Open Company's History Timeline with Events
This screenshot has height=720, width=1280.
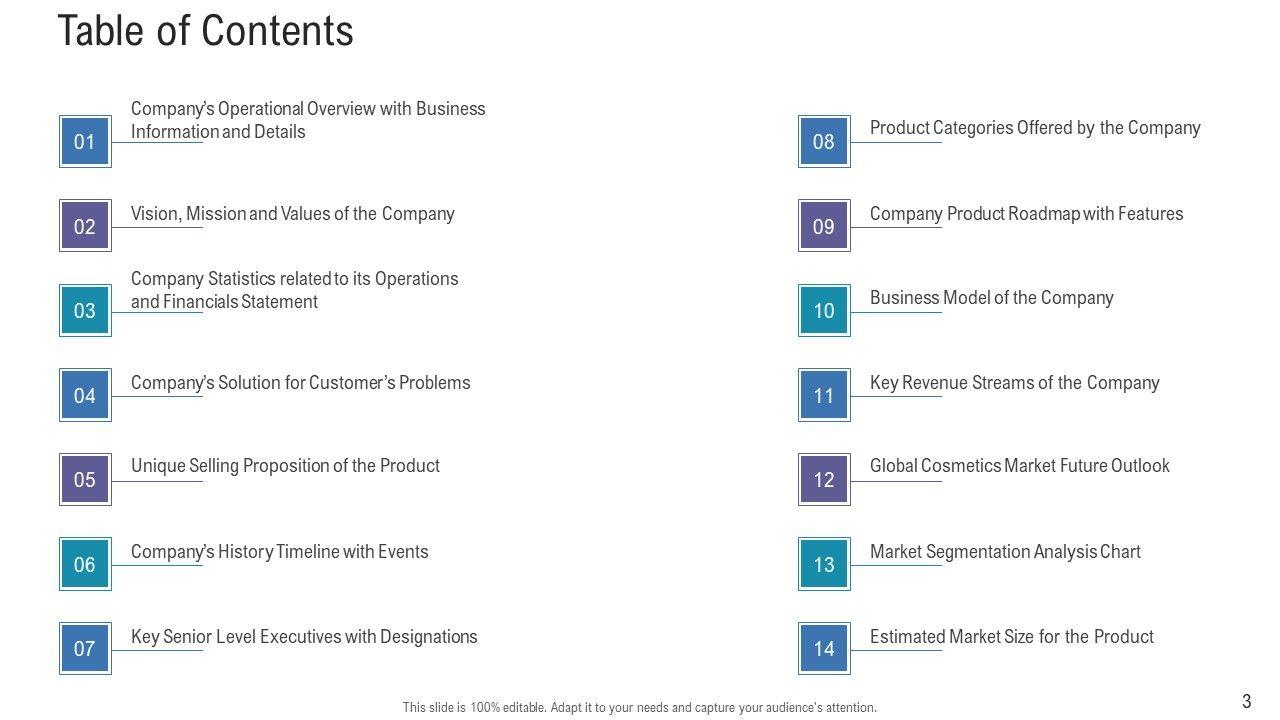tap(279, 552)
